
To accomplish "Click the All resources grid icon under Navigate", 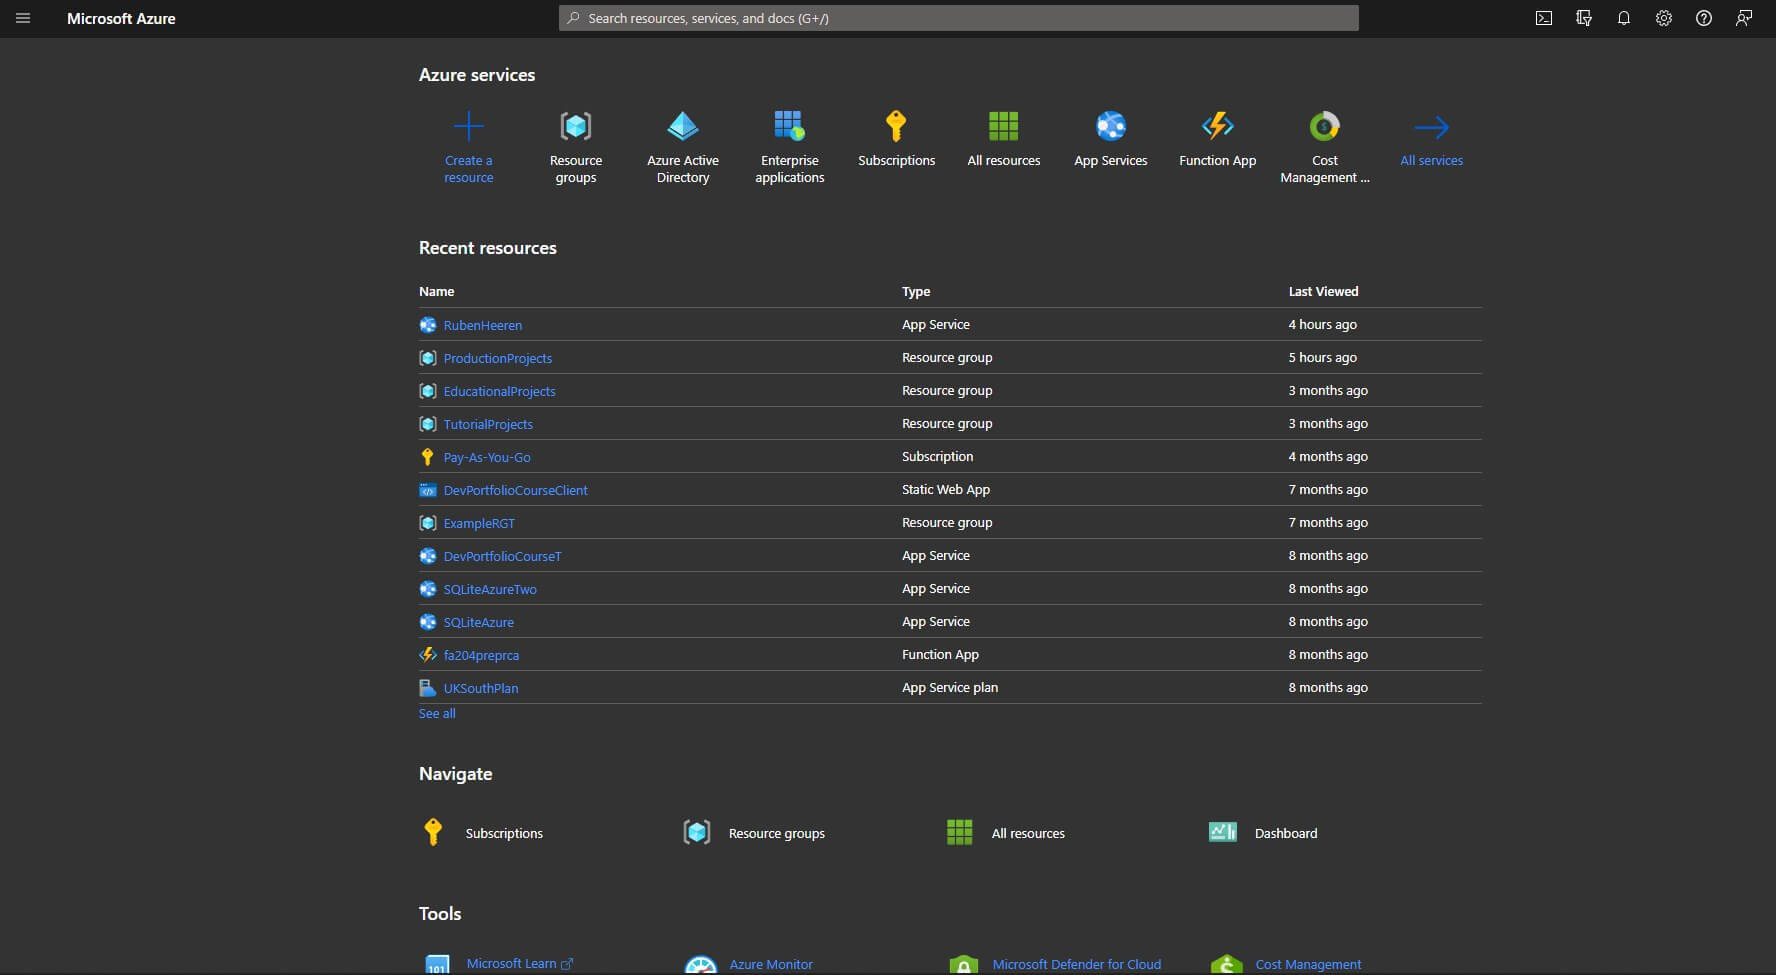I will pos(960,832).
